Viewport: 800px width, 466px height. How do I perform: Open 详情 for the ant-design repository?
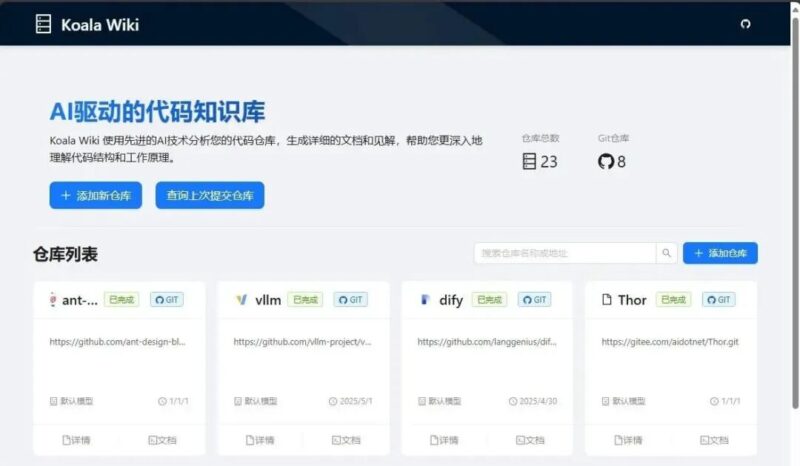click(76, 440)
